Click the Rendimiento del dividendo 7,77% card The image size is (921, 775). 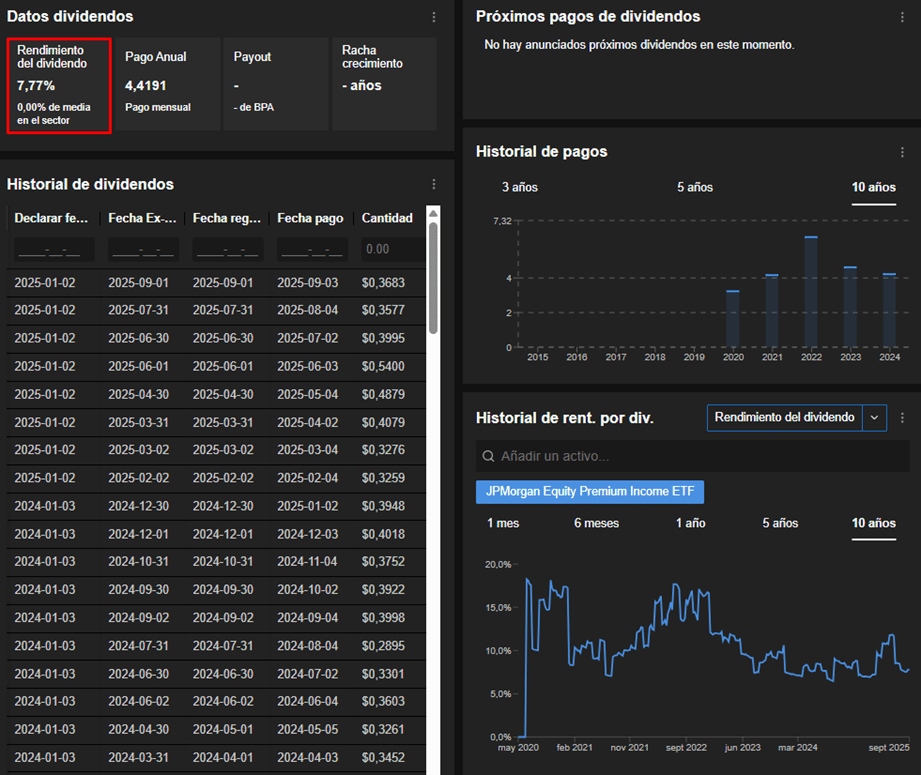pos(58,85)
